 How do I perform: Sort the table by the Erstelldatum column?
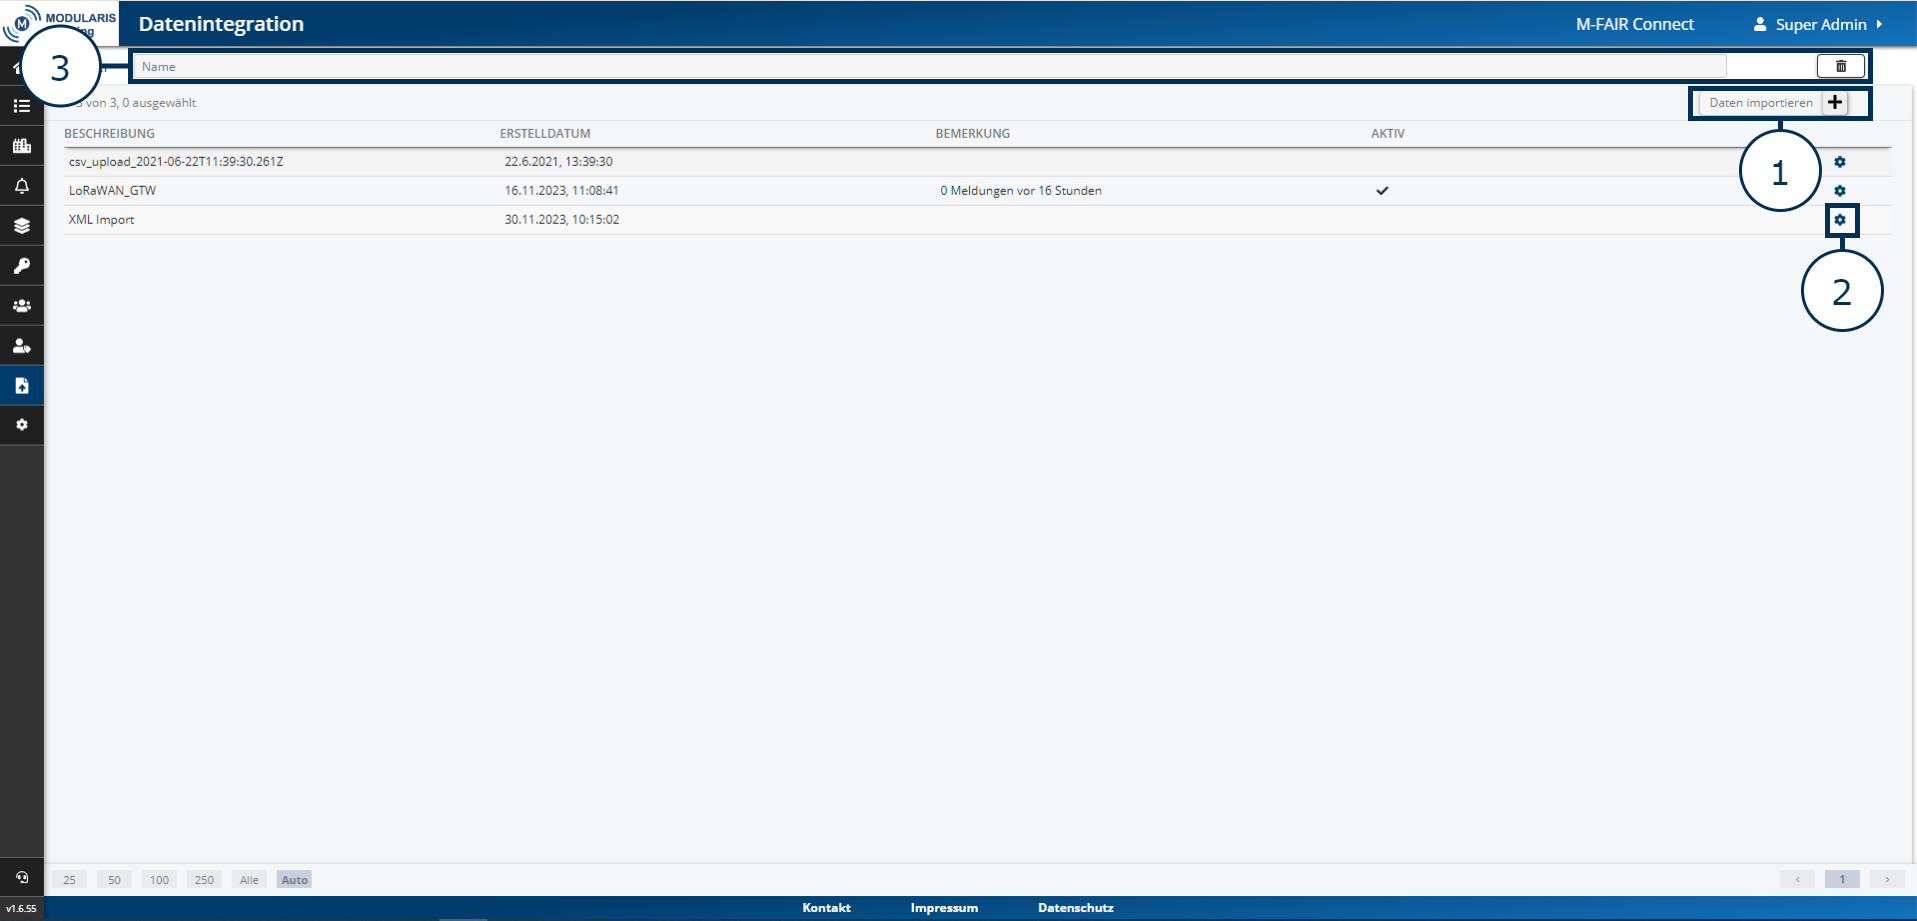[x=545, y=133]
